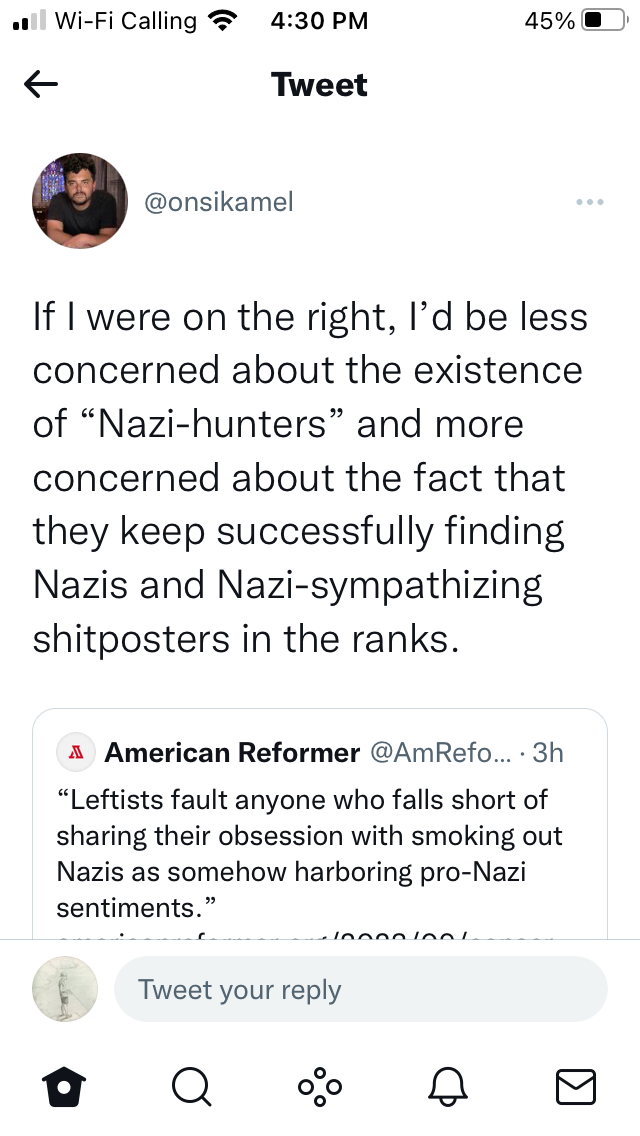This screenshot has width=640, height=1136.
Task: Tap the battery indicator icon
Action: [605, 20]
